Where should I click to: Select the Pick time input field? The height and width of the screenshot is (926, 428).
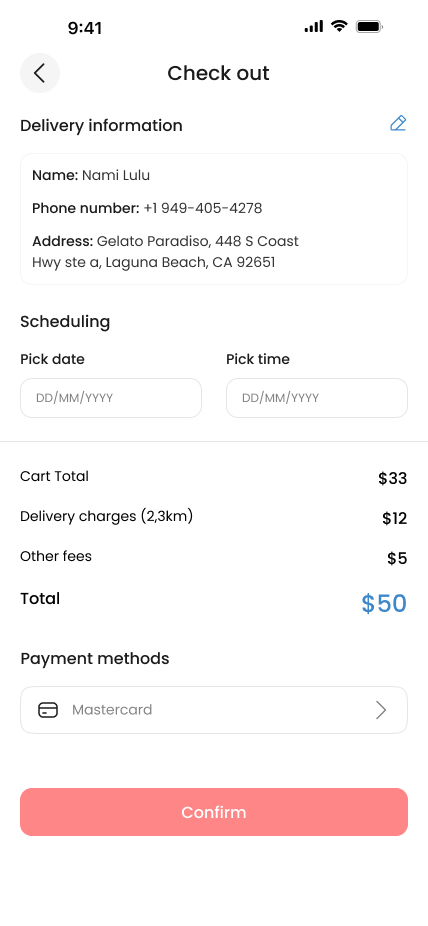pos(317,398)
